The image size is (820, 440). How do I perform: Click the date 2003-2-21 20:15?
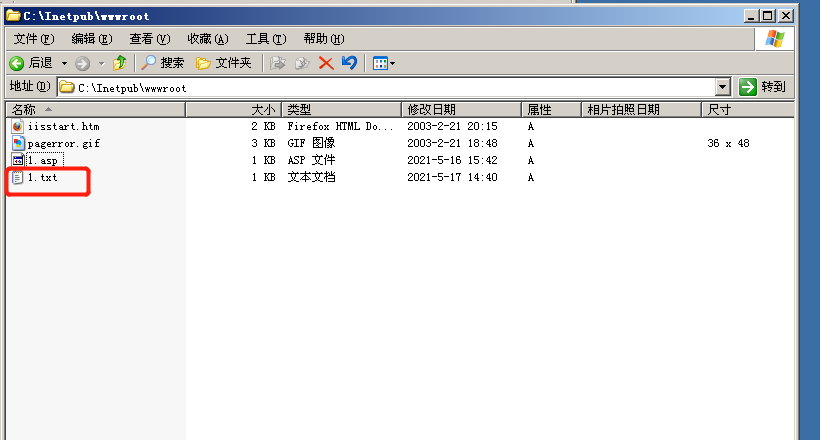tap(452, 126)
